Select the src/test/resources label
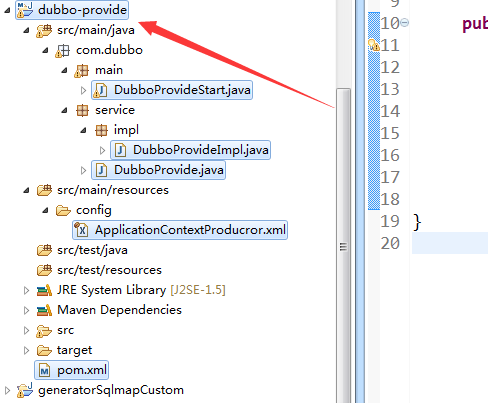The height and width of the screenshot is (403, 488). pos(109,270)
